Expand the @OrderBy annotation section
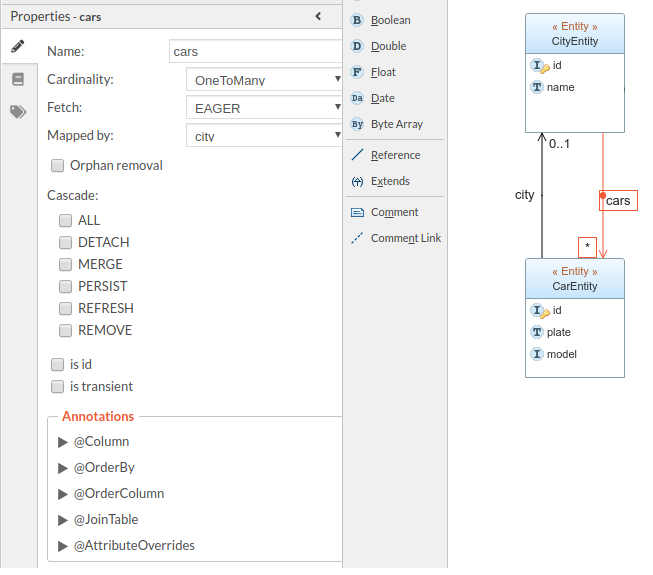The image size is (653, 575). (x=62, y=468)
